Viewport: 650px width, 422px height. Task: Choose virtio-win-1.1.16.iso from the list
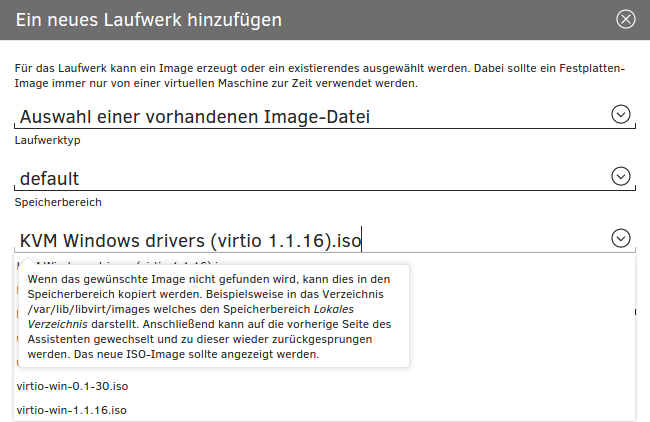(x=72, y=410)
